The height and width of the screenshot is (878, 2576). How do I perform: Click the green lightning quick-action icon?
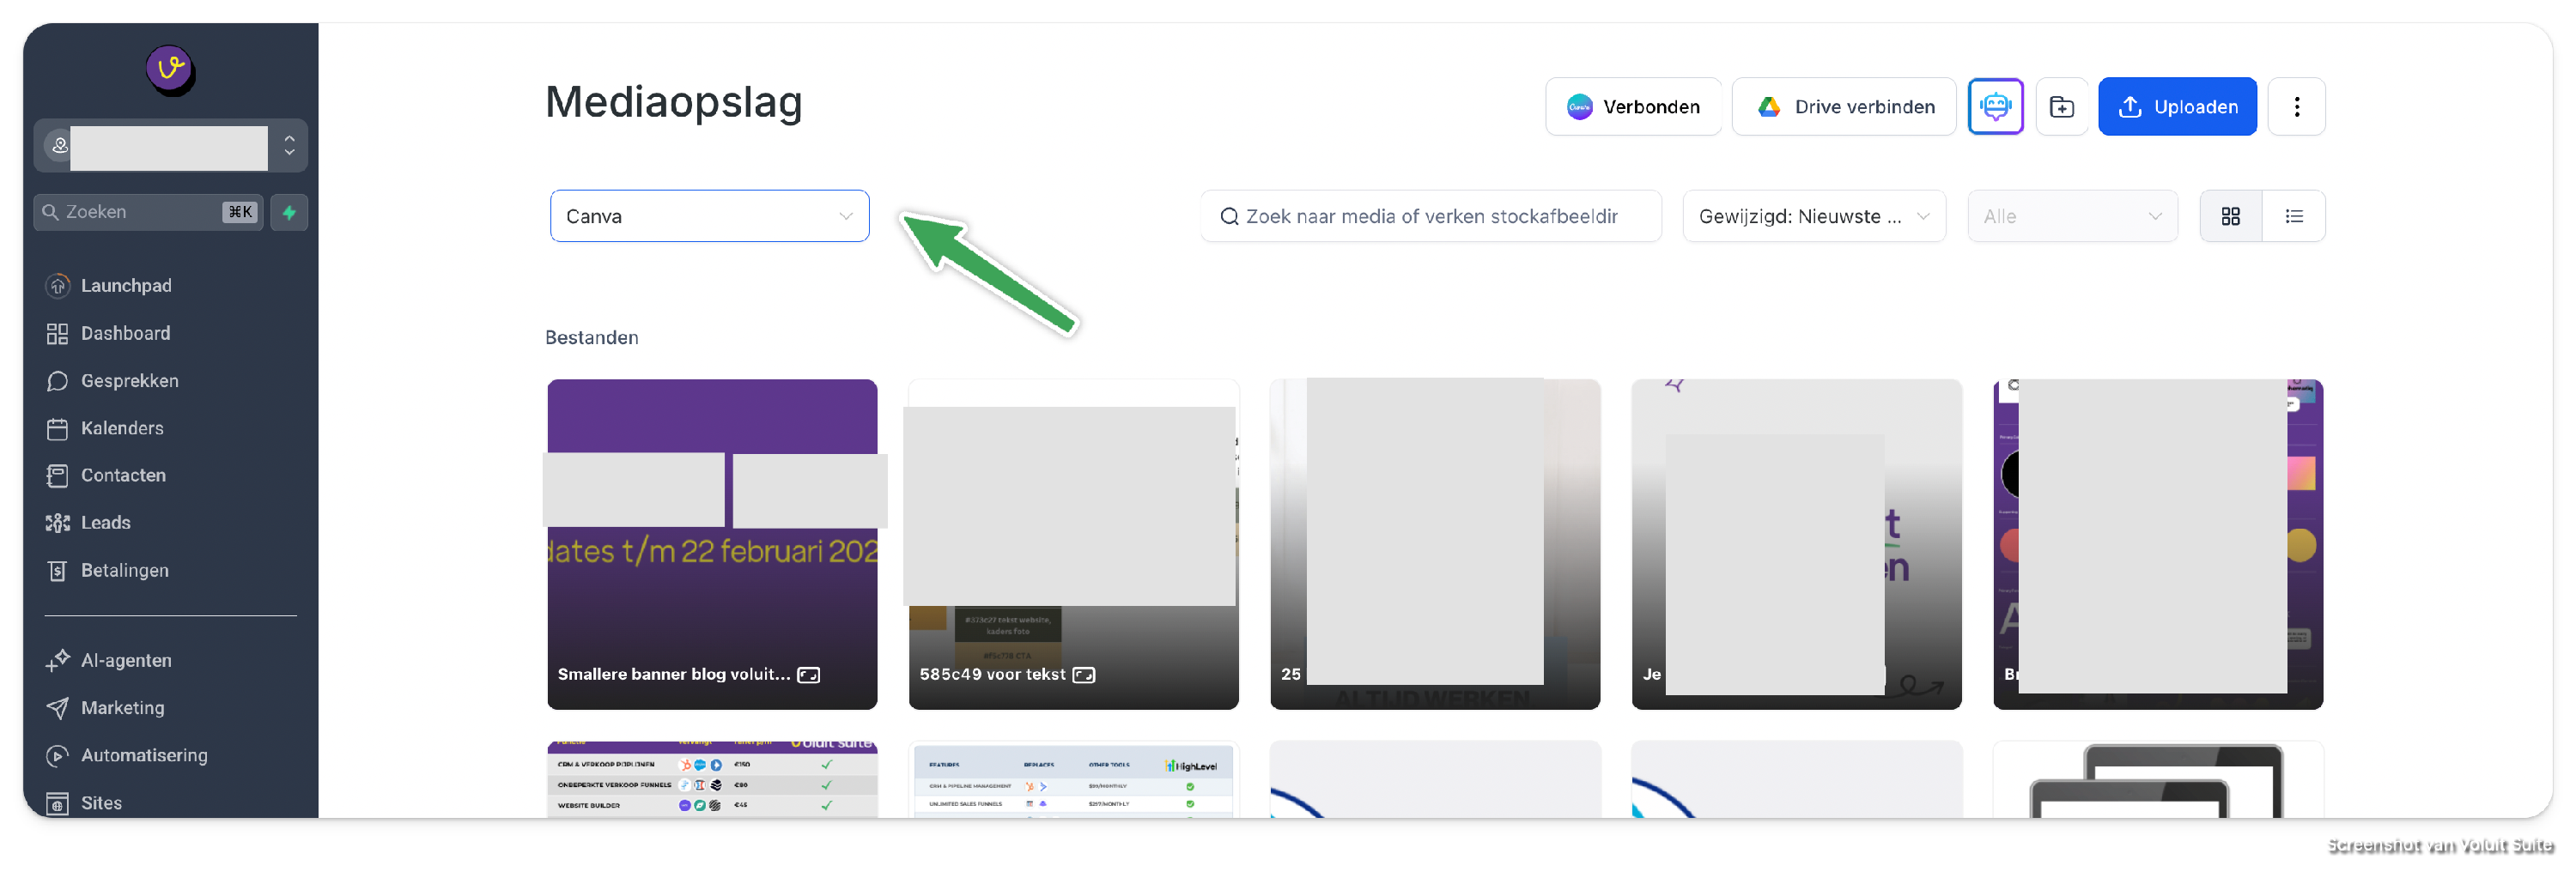click(289, 212)
